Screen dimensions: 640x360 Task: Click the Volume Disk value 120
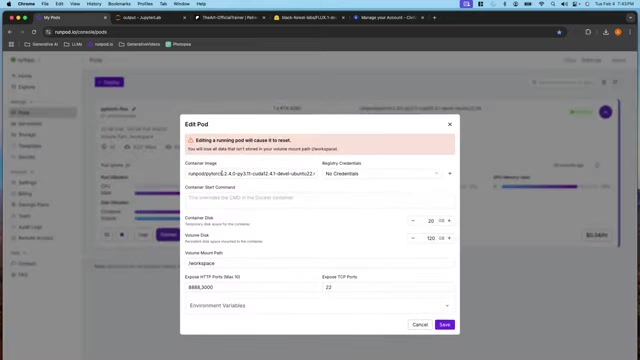point(430,238)
